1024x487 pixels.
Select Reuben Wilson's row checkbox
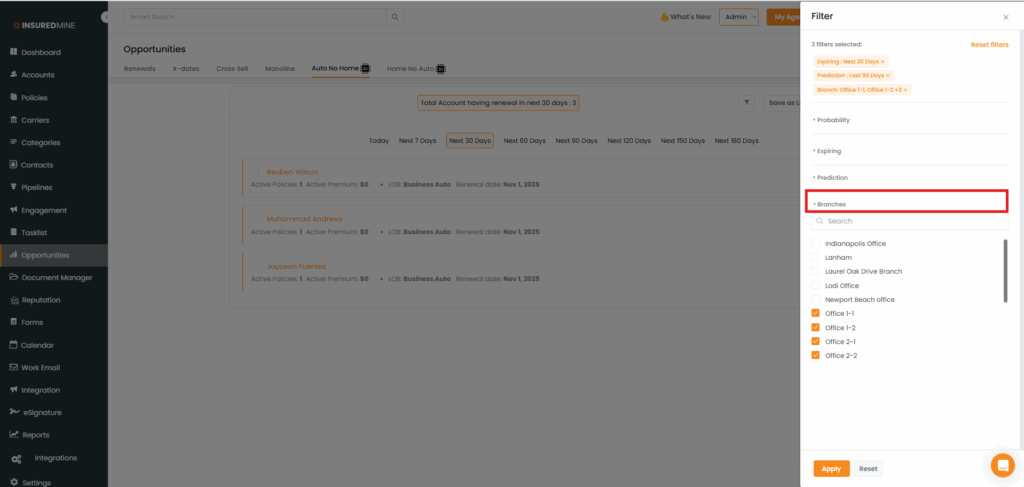(254, 172)
